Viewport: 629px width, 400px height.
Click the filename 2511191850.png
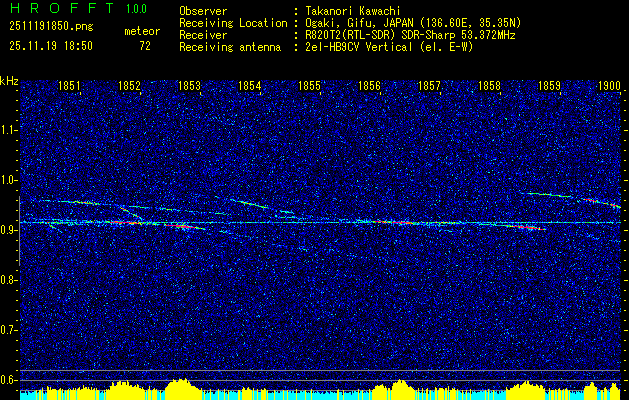[51, 27]
